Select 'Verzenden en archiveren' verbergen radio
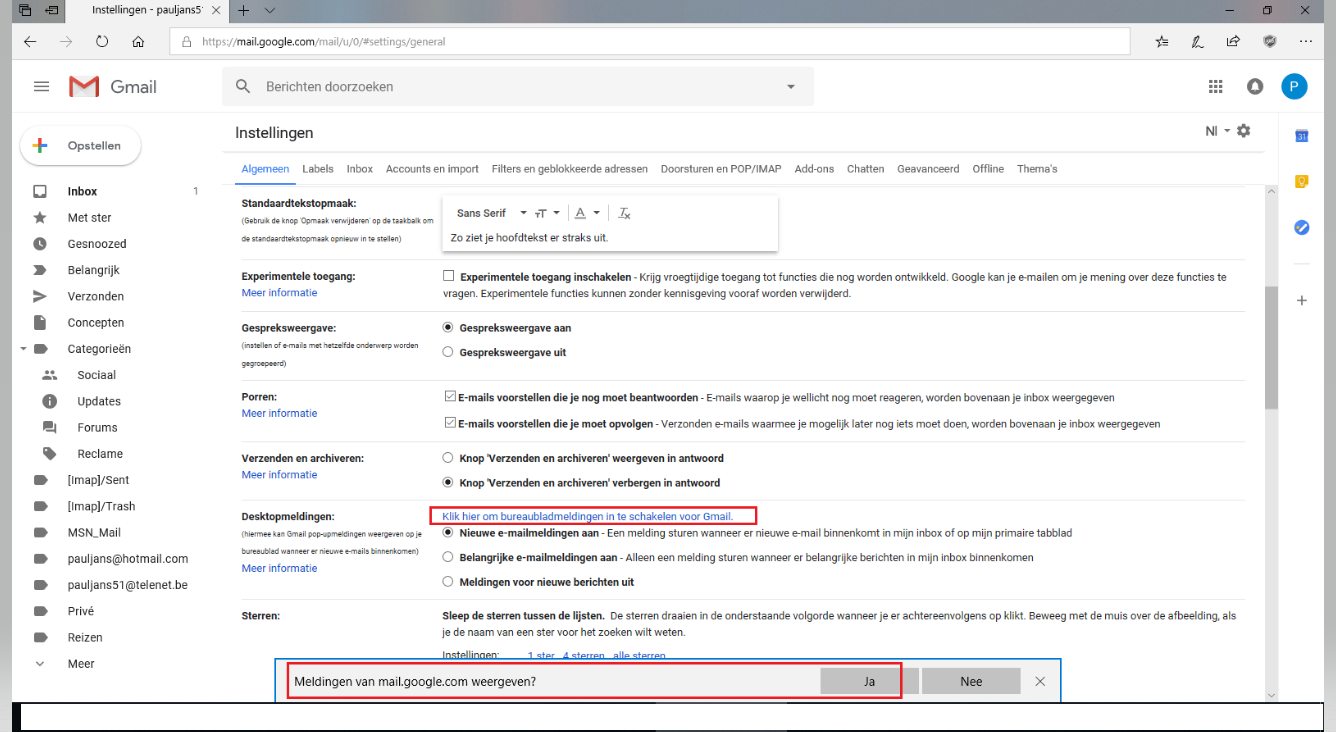Viewport: 1336px width, 732px height. [x=448, y=483]
